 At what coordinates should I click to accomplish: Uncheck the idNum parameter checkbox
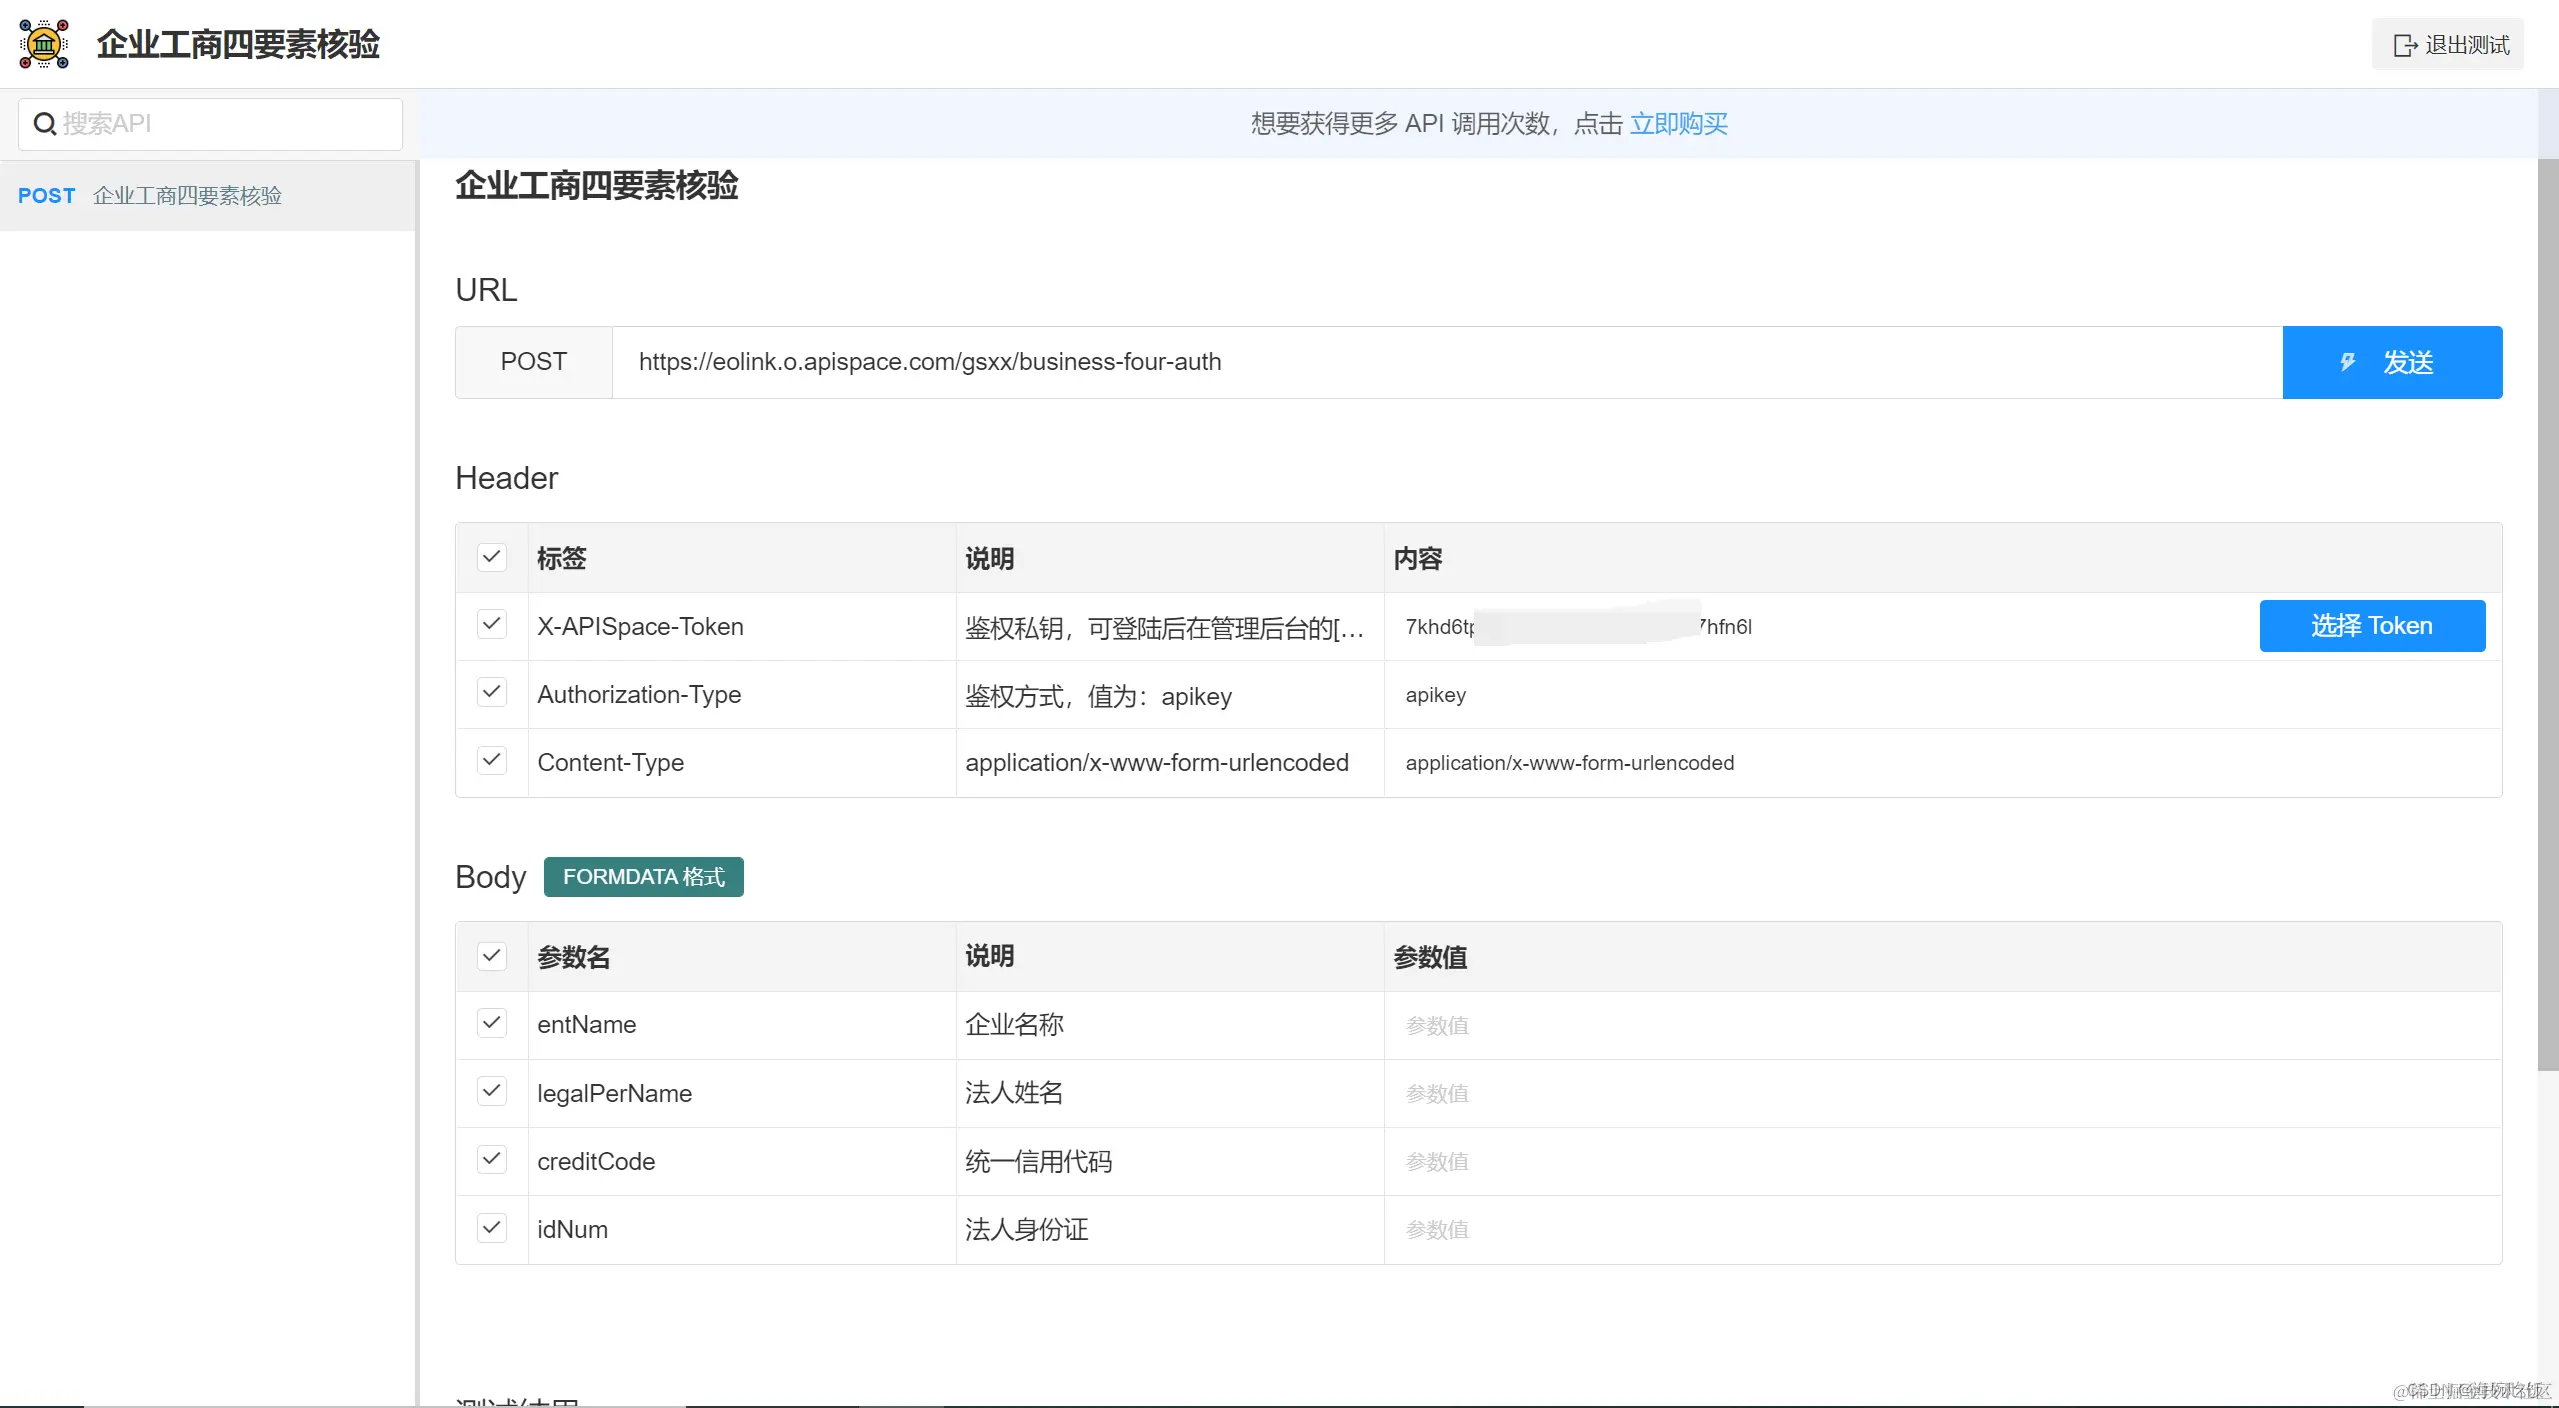click(x=491, y=1228)
